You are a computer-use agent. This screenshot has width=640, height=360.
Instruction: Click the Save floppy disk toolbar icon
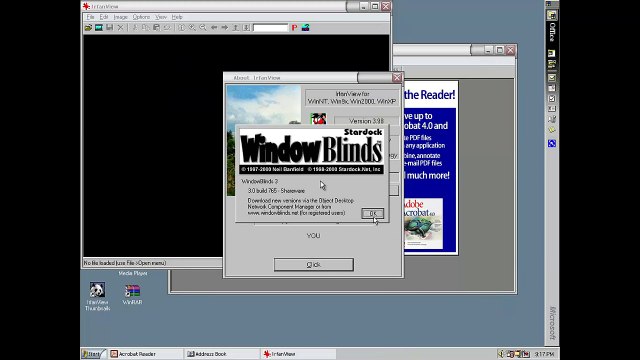(x=109, y=28)
